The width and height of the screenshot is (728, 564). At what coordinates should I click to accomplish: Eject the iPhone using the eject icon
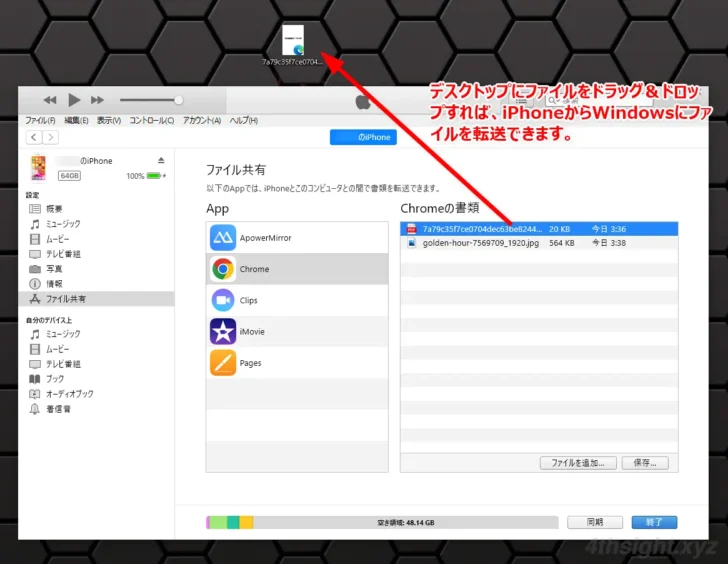[161, 160]
